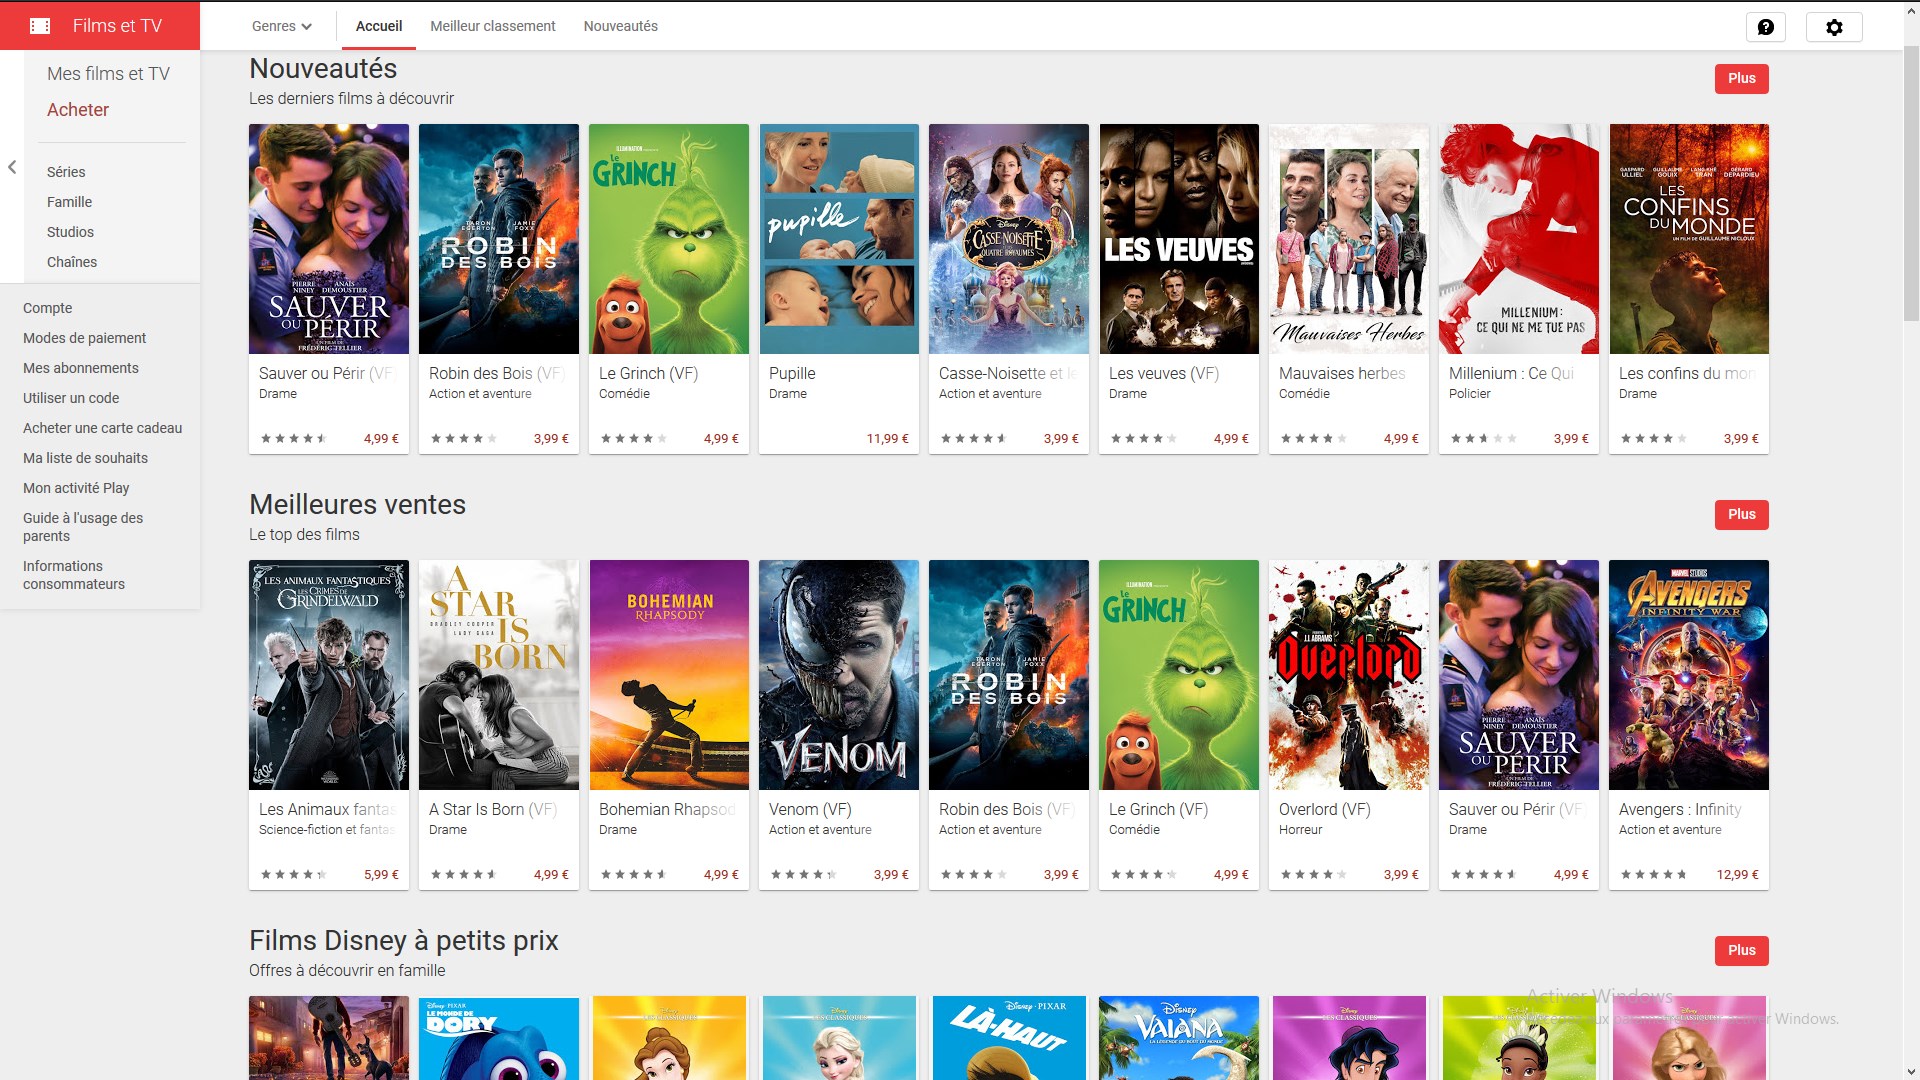
Task: Expand the Genres dropdown
Action: click(x=281, y=26)
